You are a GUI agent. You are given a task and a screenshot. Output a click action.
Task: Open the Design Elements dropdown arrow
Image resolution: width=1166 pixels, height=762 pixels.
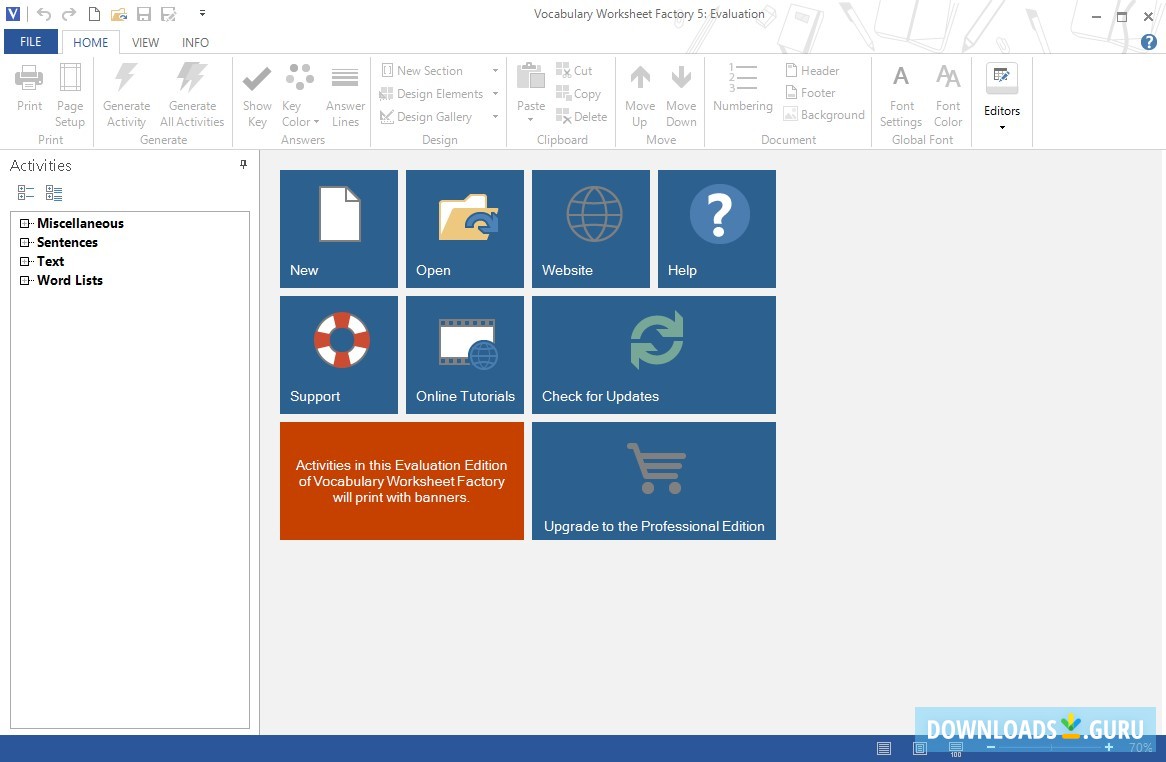(x=495, y=94)
